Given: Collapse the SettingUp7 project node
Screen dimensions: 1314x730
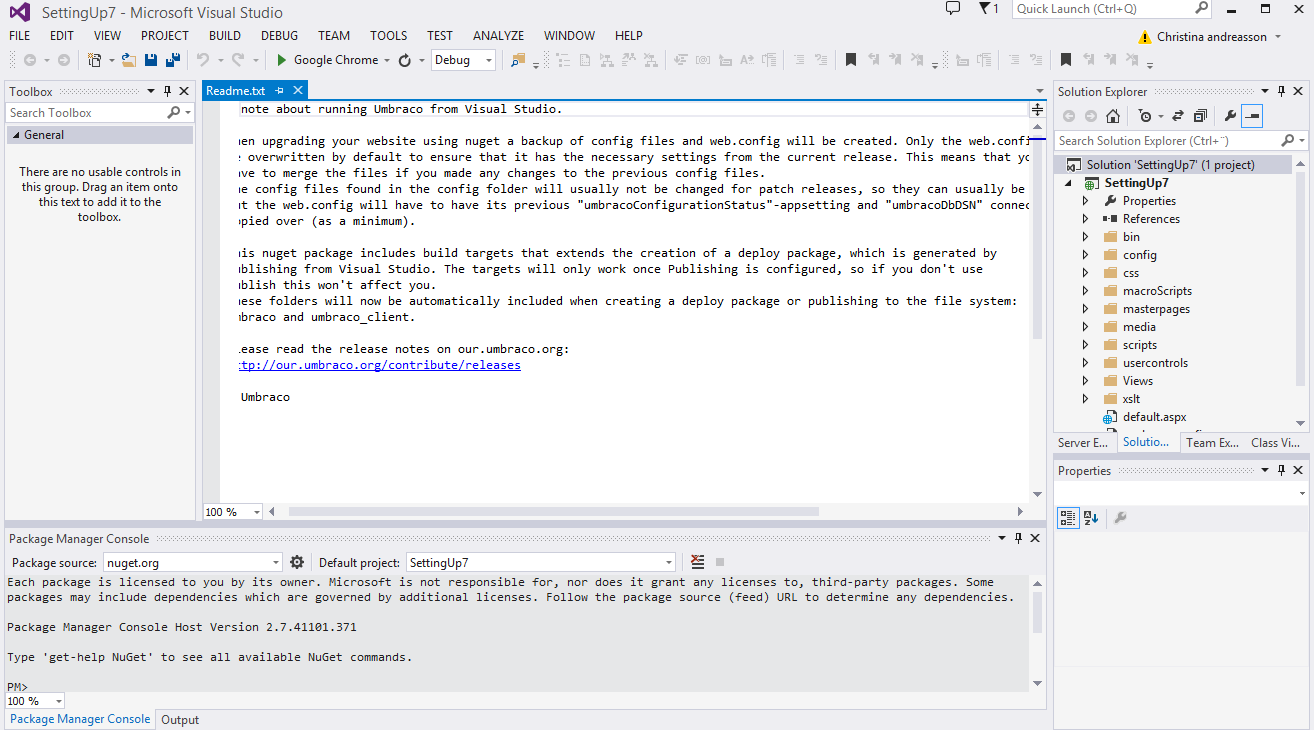Looking at the screenshot, I should pos(1069,183).
